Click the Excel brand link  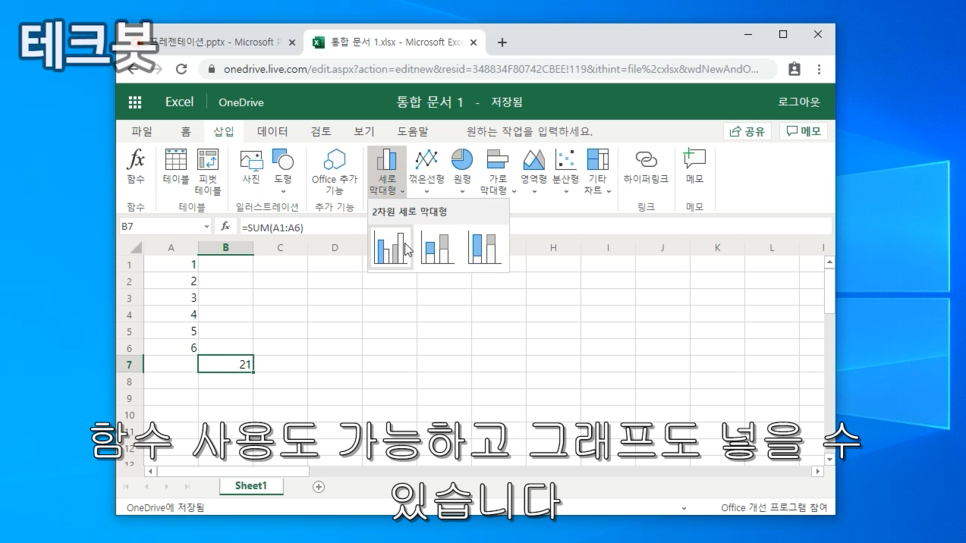pos(179,102)
